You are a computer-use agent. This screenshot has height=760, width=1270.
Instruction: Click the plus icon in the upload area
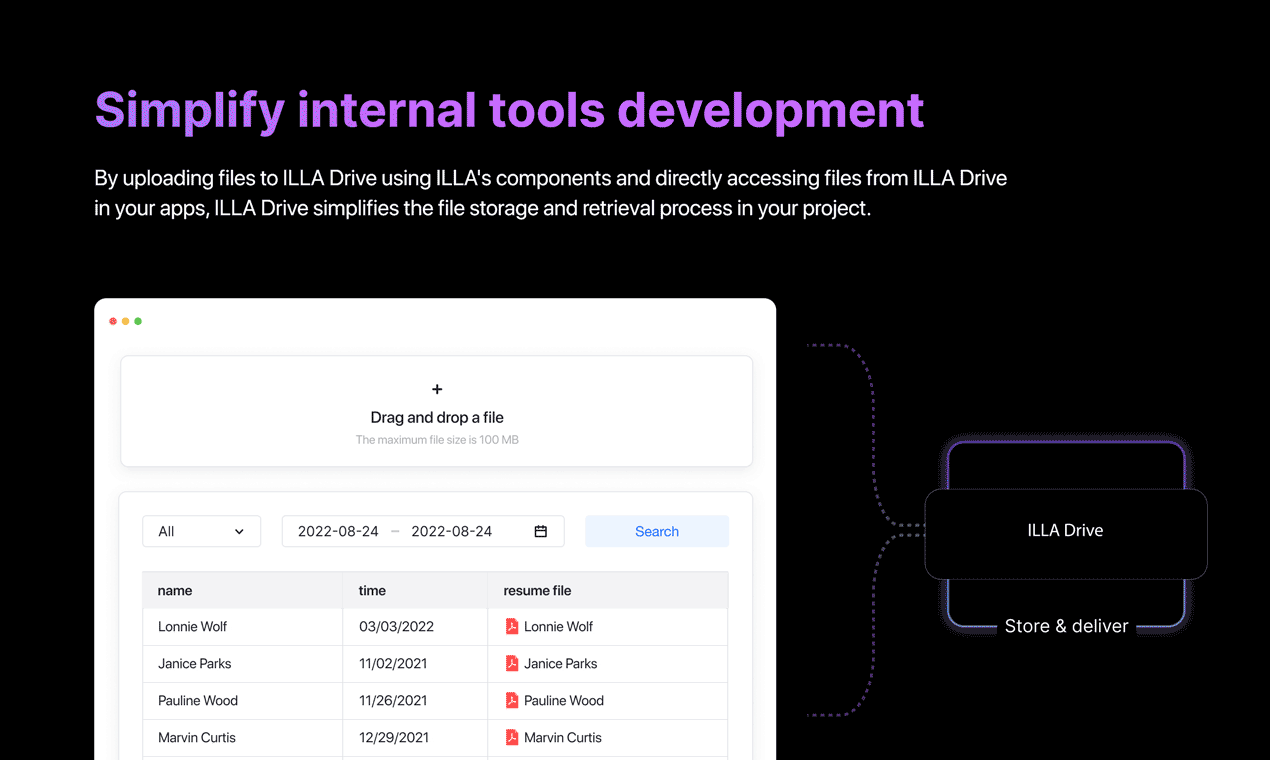437,389
